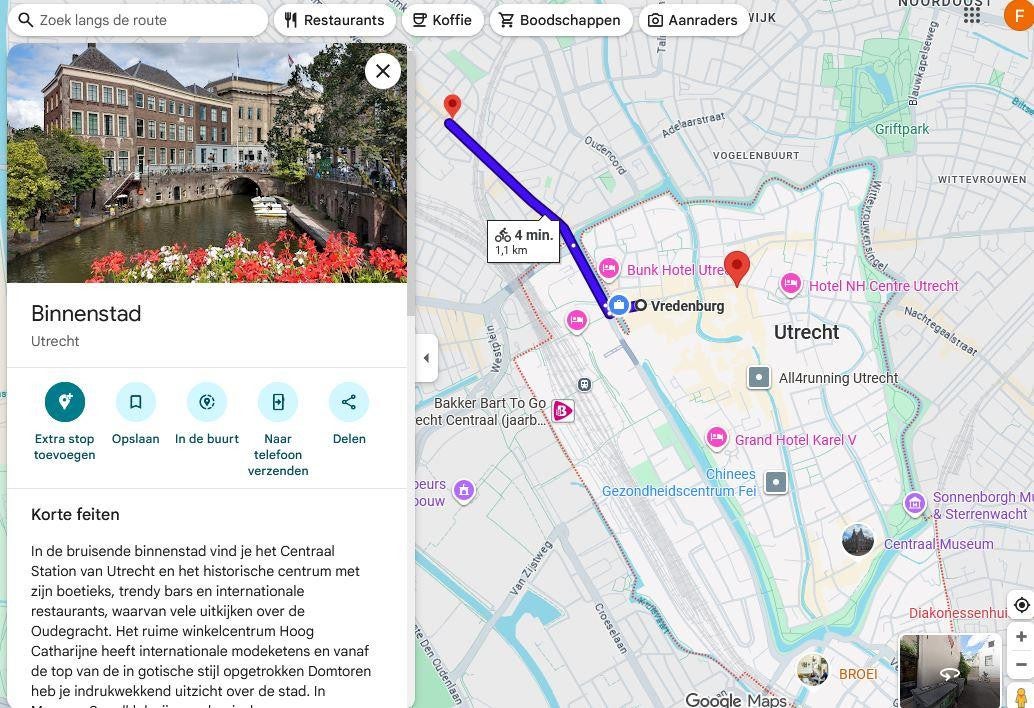Save Binnenstad with the Opslaan icon
This screenshot has height=708, width=1034.
[x=136, y=402]
